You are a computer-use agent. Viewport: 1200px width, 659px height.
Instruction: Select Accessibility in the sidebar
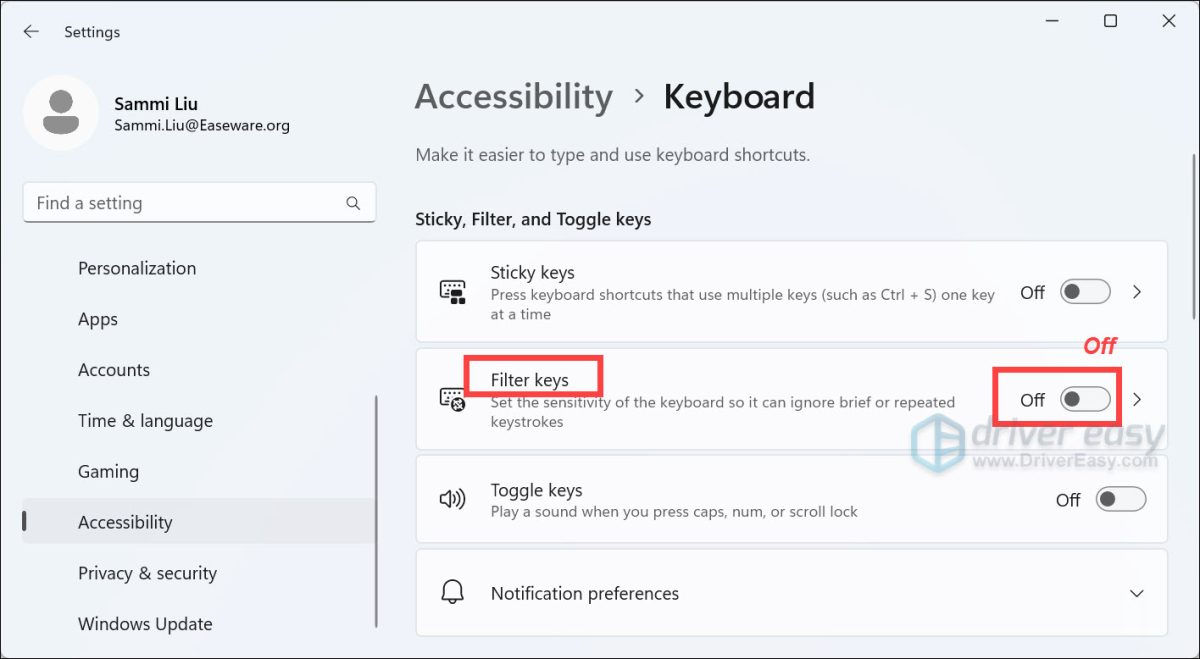[125, 521]
